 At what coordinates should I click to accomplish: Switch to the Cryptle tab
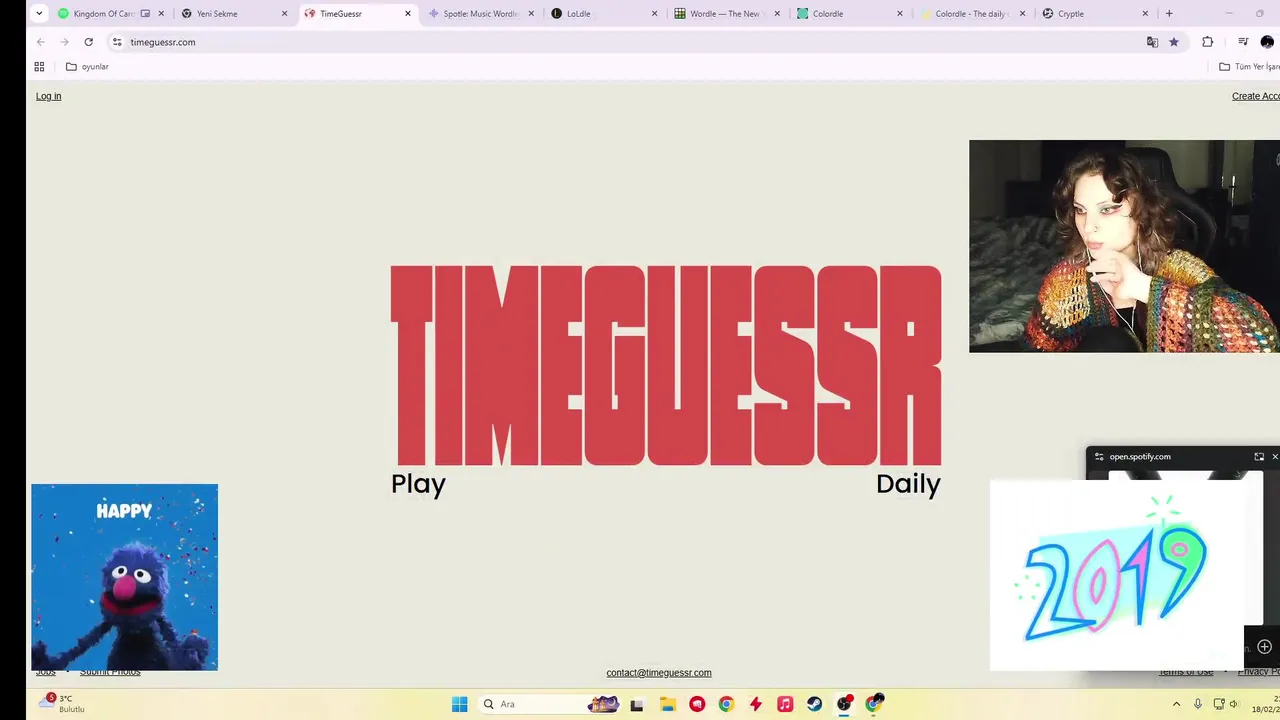pyautogui.click(x=1096, y=14)
